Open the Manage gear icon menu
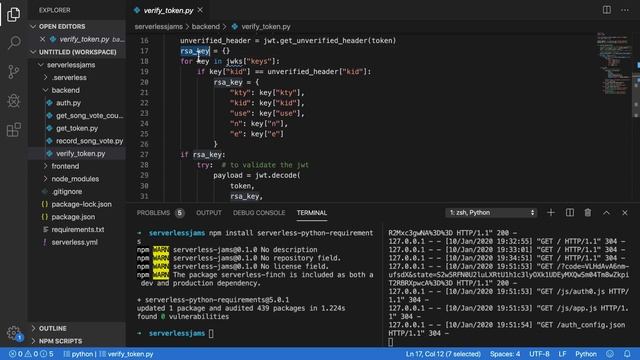The image size is (640, 360). (x=13, y=333)
